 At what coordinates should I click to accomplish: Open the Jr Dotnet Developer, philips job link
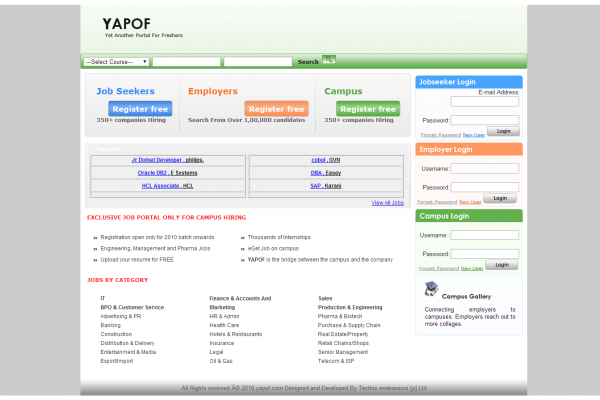(x=168, y=160)
